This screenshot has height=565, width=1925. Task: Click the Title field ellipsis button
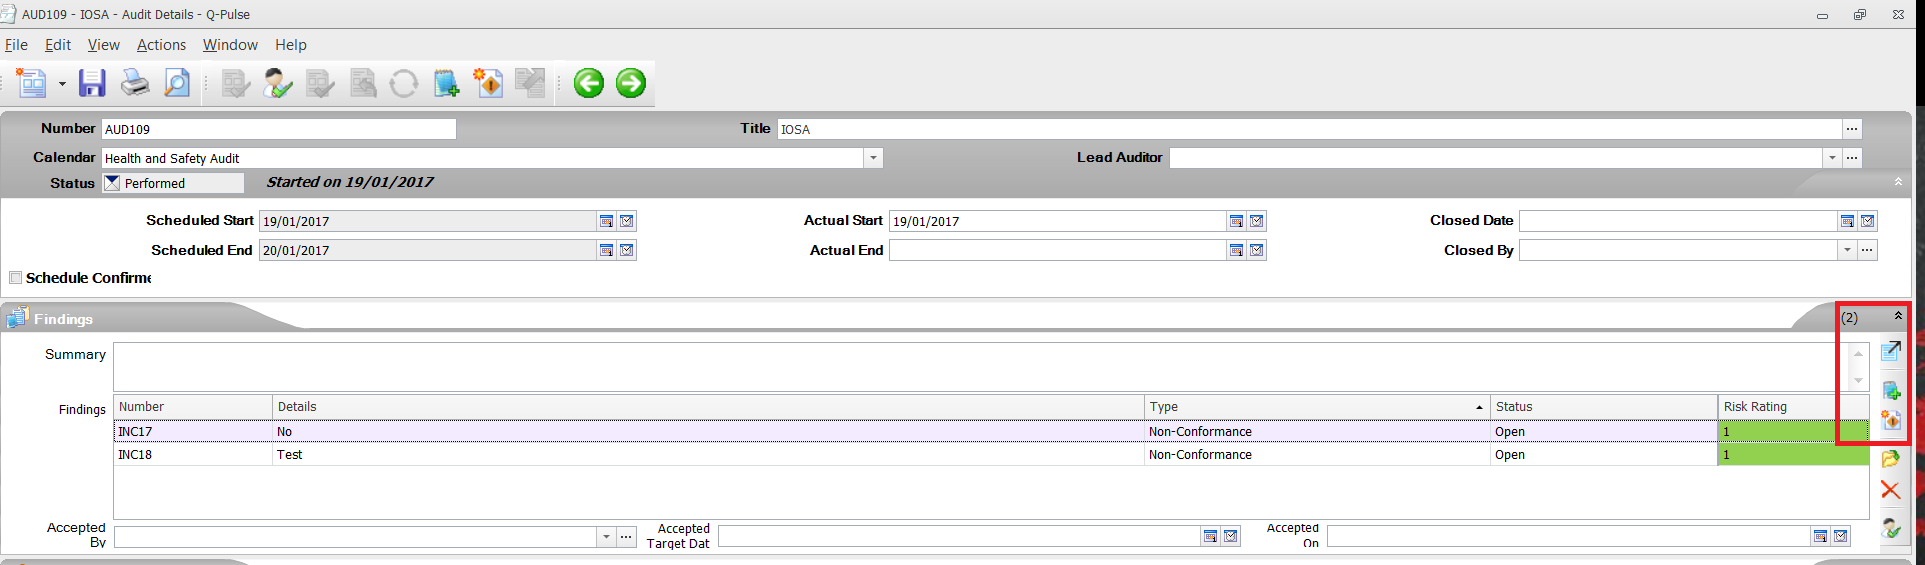(1852, 129)
